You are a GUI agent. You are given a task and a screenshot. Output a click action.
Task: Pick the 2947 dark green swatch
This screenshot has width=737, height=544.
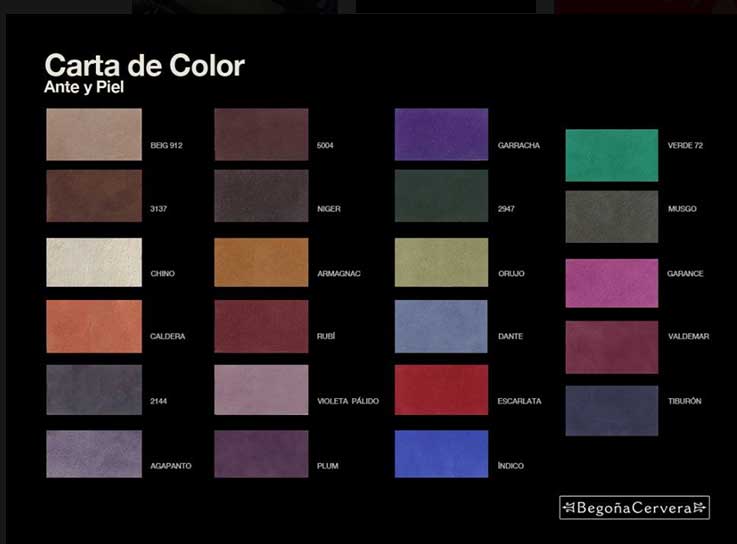pyautogui.click(x=441, y=196)
